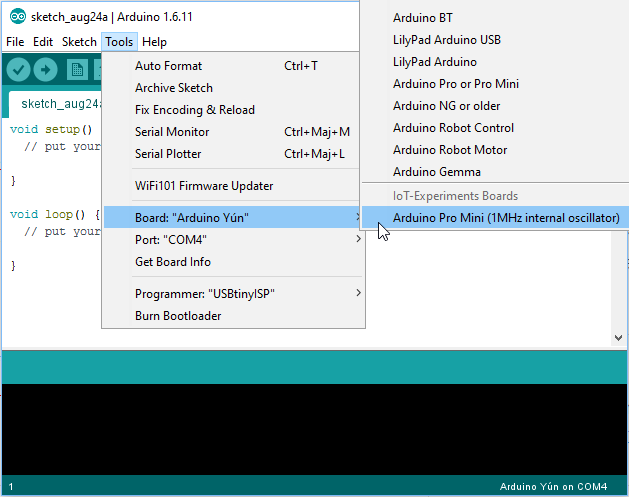
Task: Select Arduino Gemma board
Action: pyautogui.click(x=495, y=172)
